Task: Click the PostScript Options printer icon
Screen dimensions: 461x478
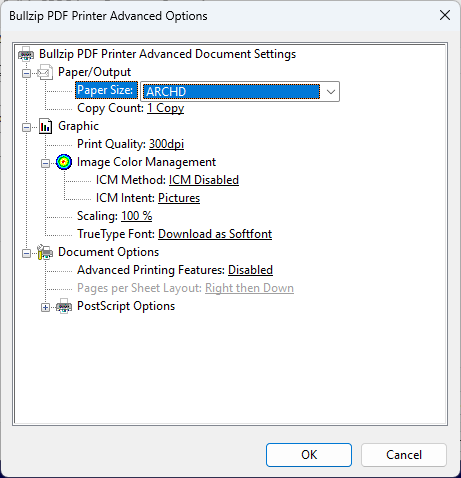Action: click(64, 306)
